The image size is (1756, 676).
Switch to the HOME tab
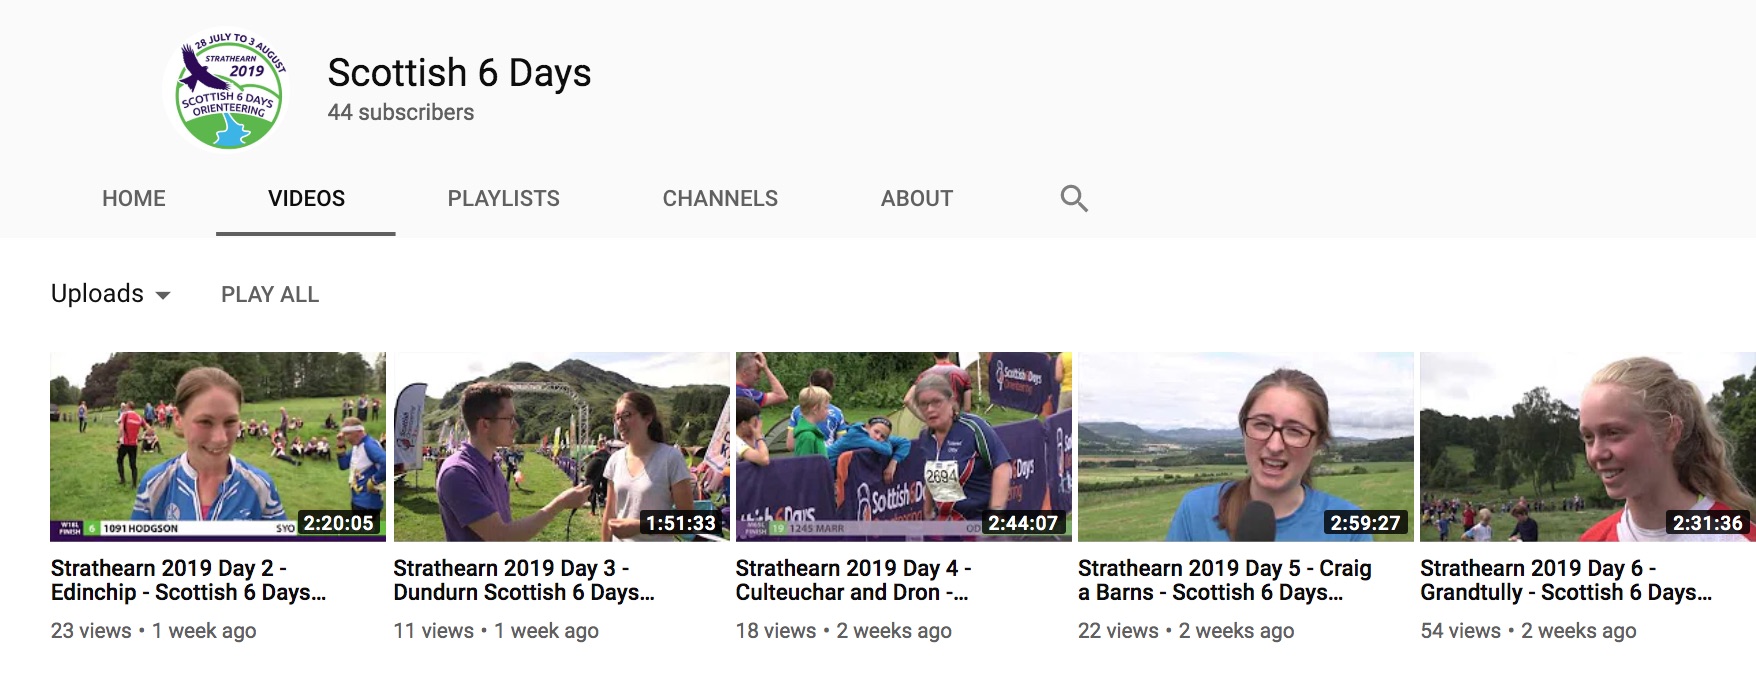pos(134,198)
